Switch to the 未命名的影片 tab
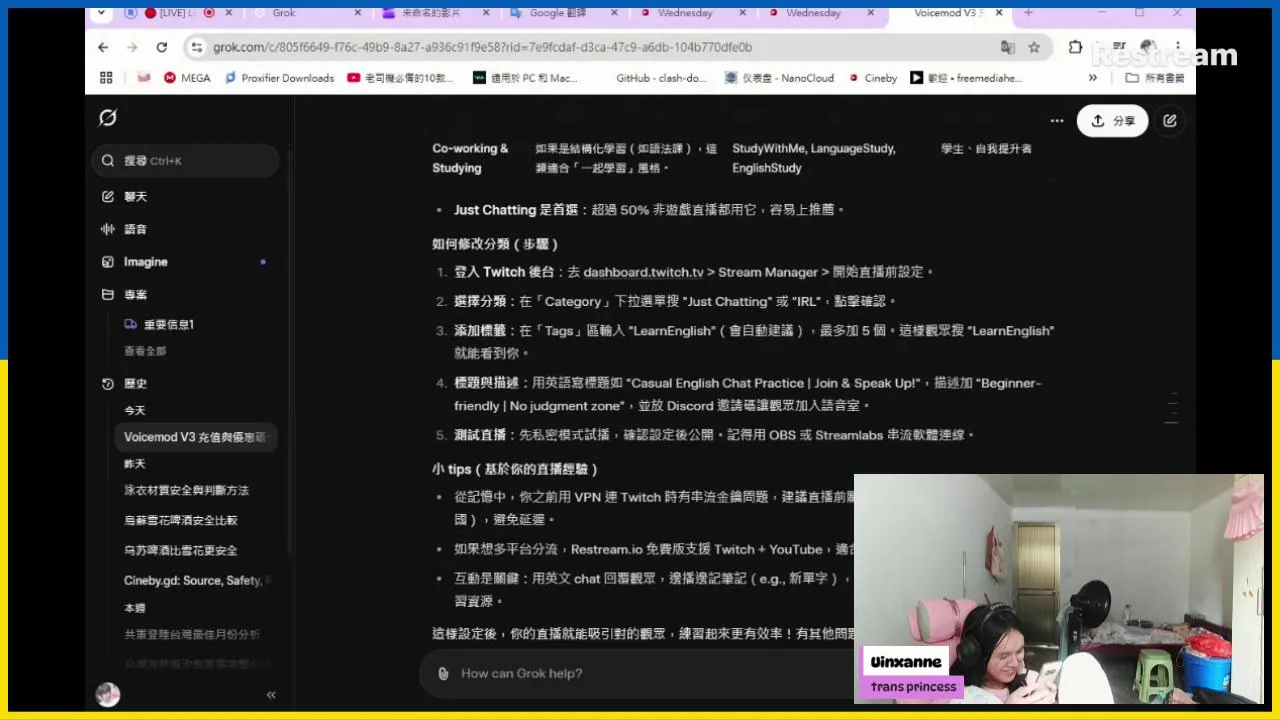This screenshot has height=720, width=1280. [x=436, y=13]
